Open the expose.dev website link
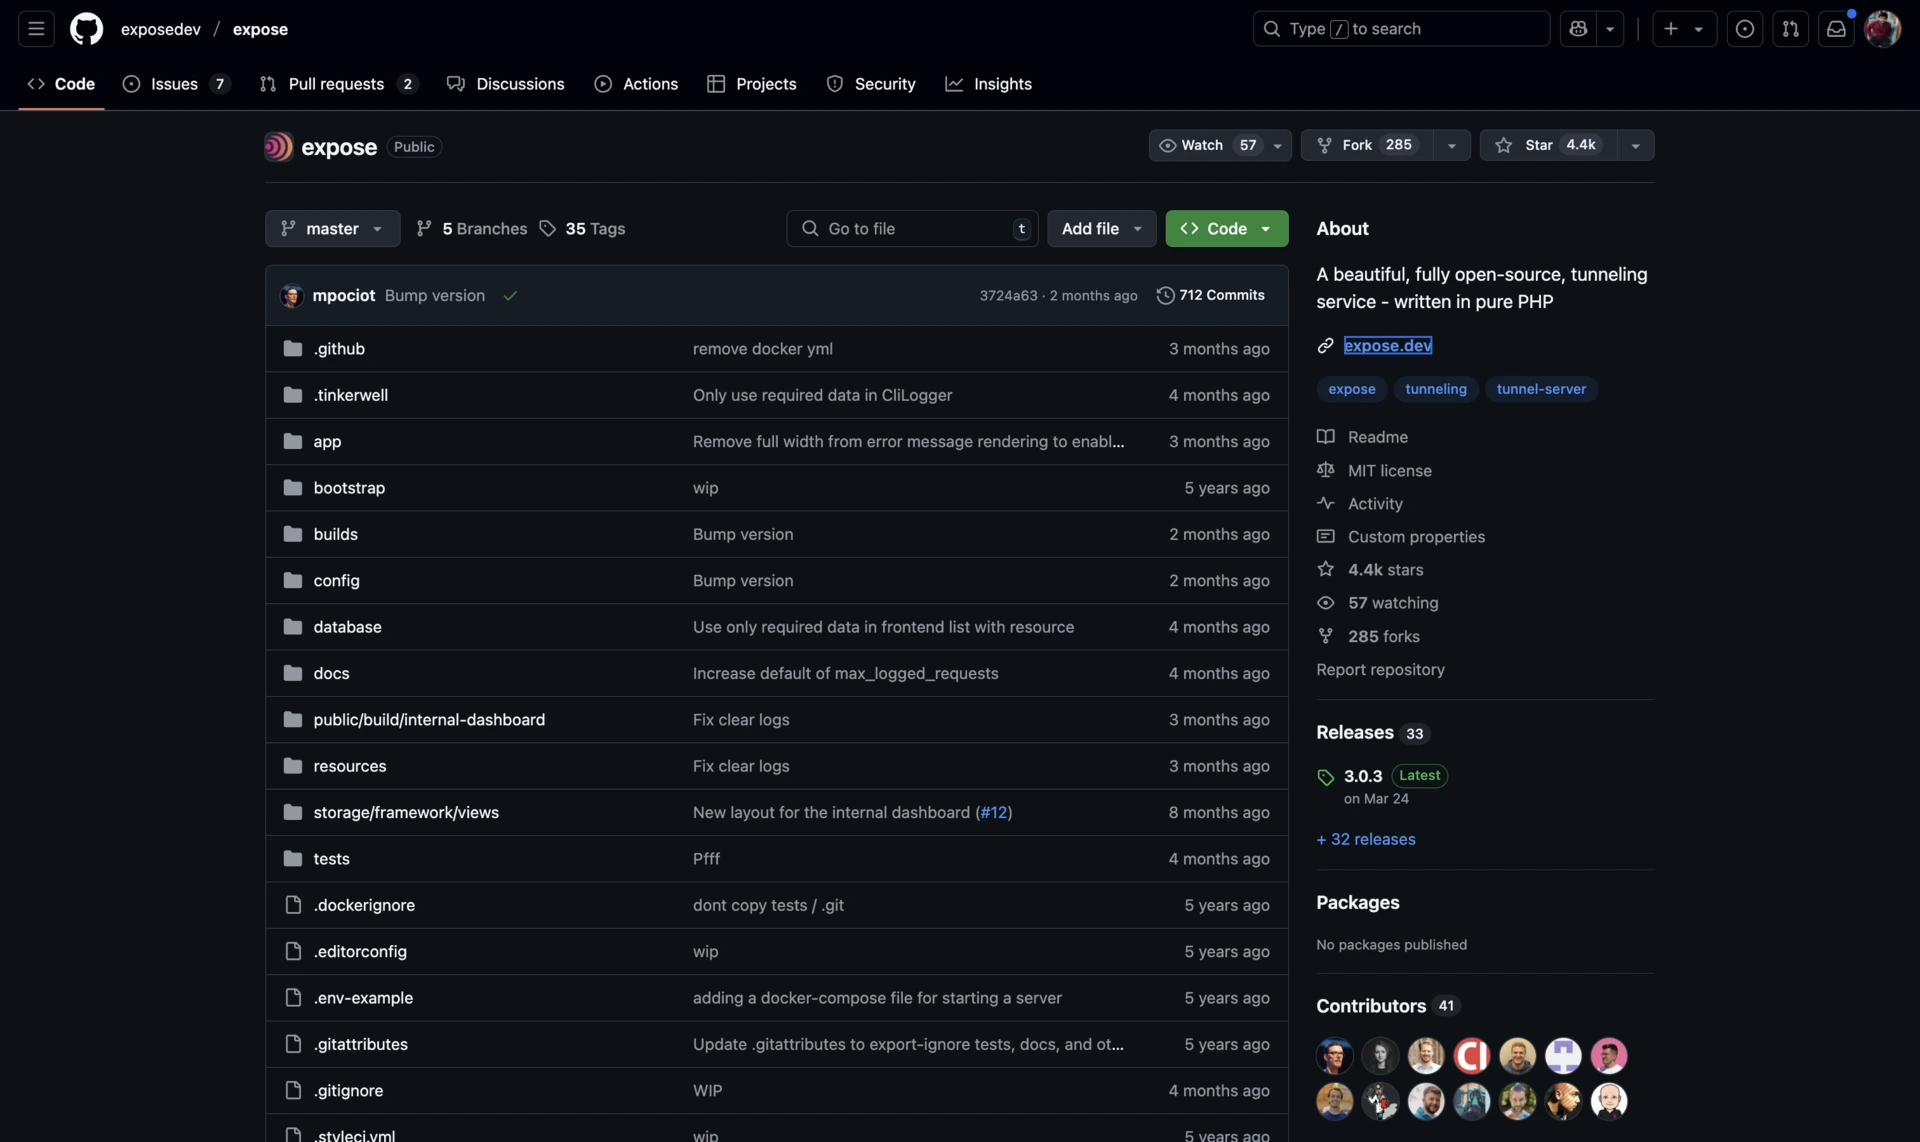The height and width of the screenshot is (1142, 1920). pyautogui.click(x=1387, y=345)
